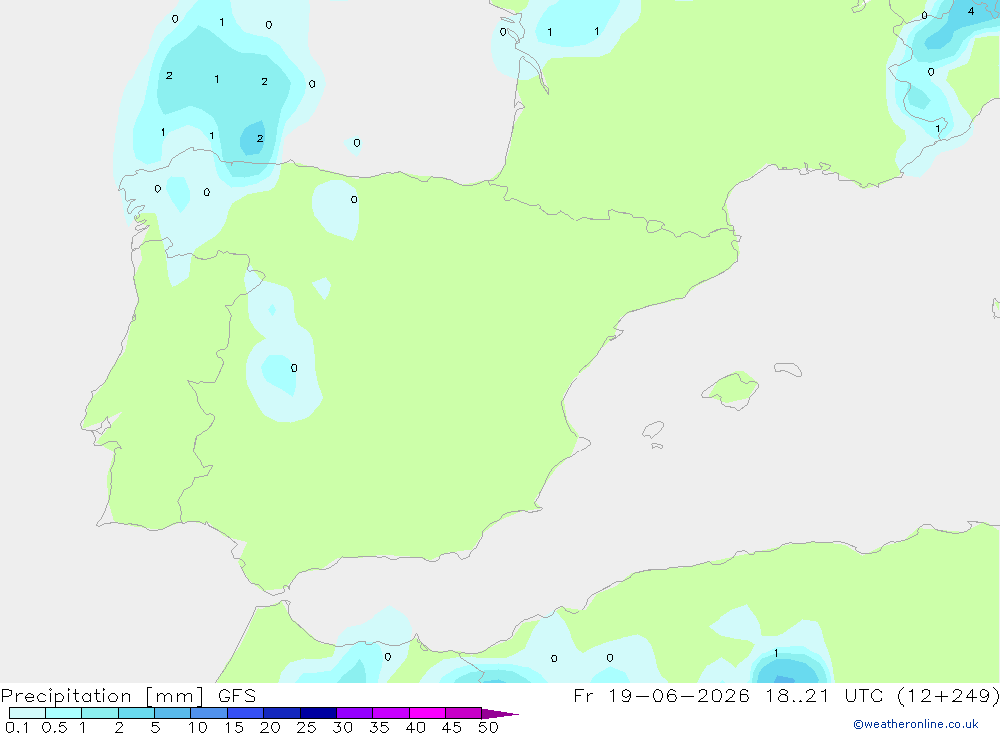Click the 35–40 mm purple legend swatch
The image size is (1000, 733).
[390, 713]
